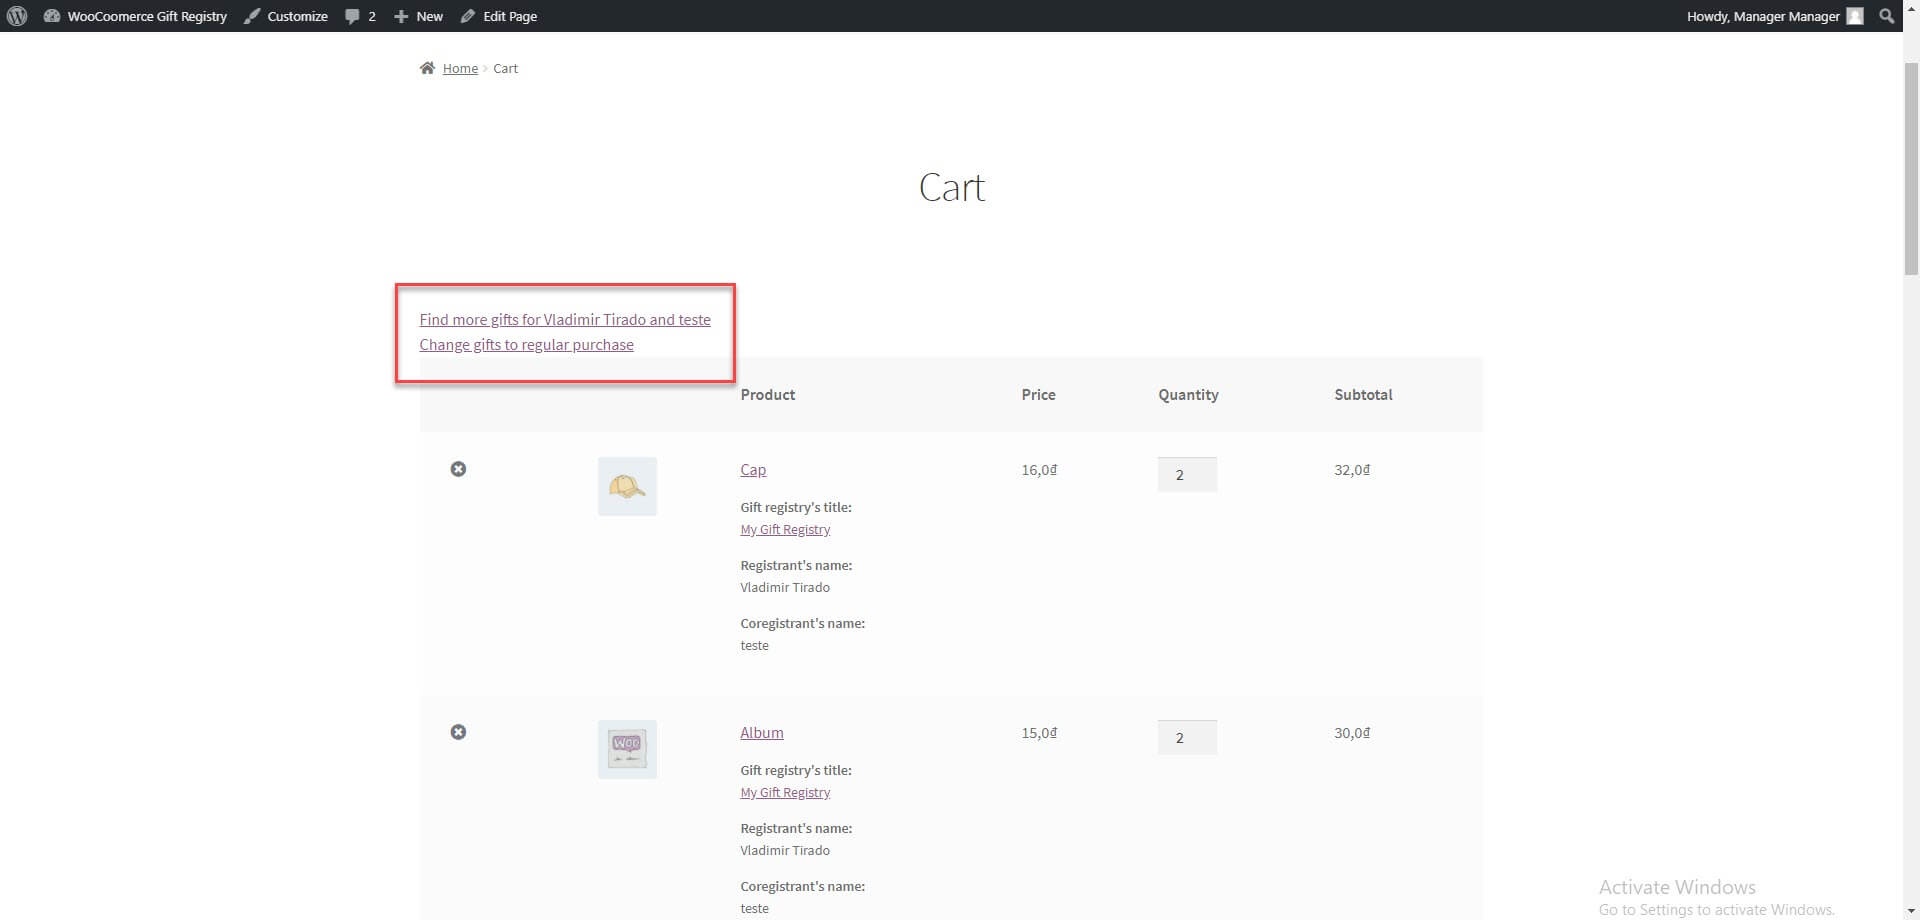
Task: Click the vertical page scrollbar thumb
Action: [x=1911, y=168]
